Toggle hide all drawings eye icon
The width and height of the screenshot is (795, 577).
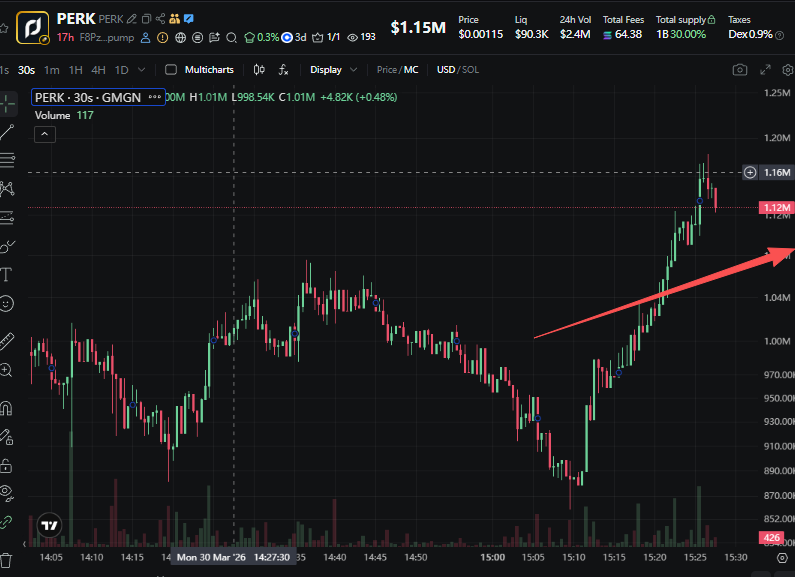[6, 492]
